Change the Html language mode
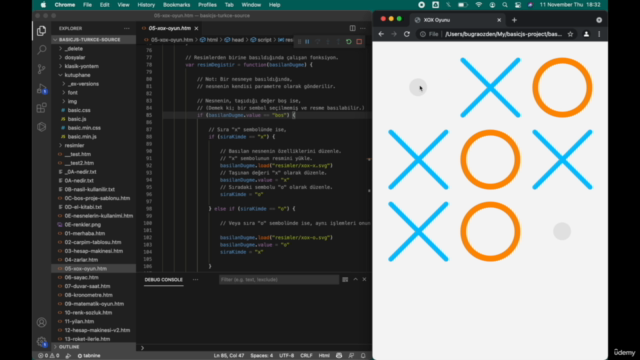This screenshot has height=360, width=640. [324, 356]
